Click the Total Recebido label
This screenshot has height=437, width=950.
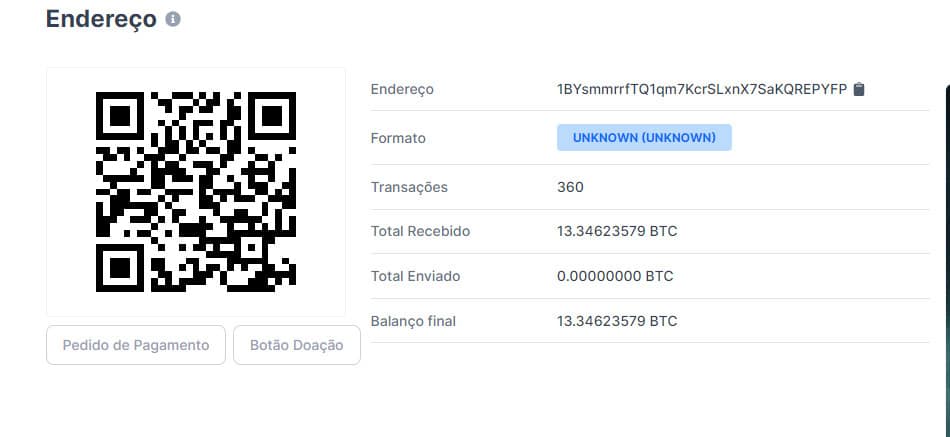pyautogui.click(x=420, y=232)
